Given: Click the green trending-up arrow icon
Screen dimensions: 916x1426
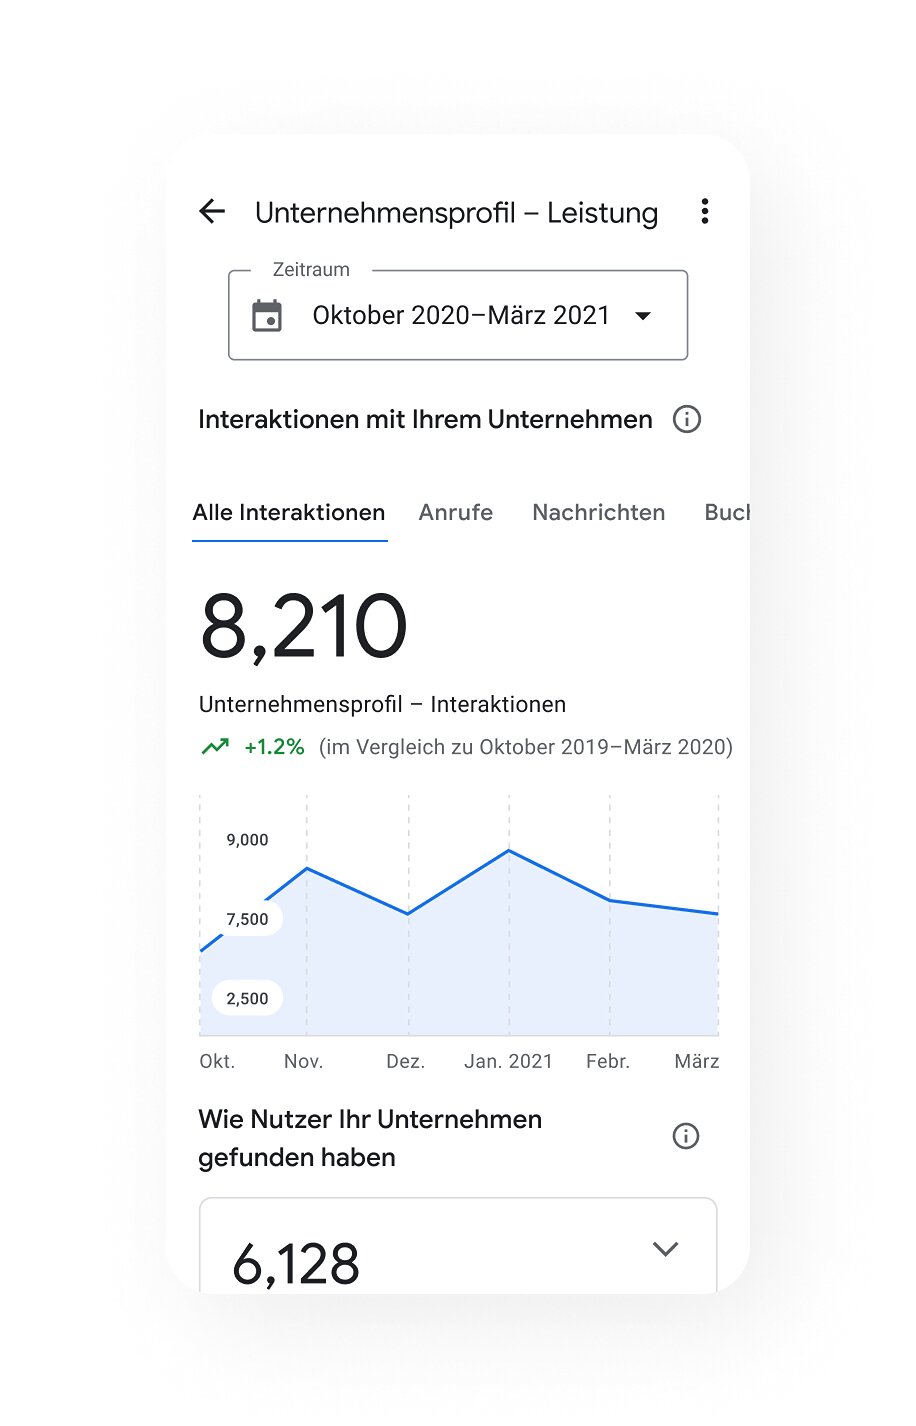Looking at the screenshot, I should pos(215,747).
